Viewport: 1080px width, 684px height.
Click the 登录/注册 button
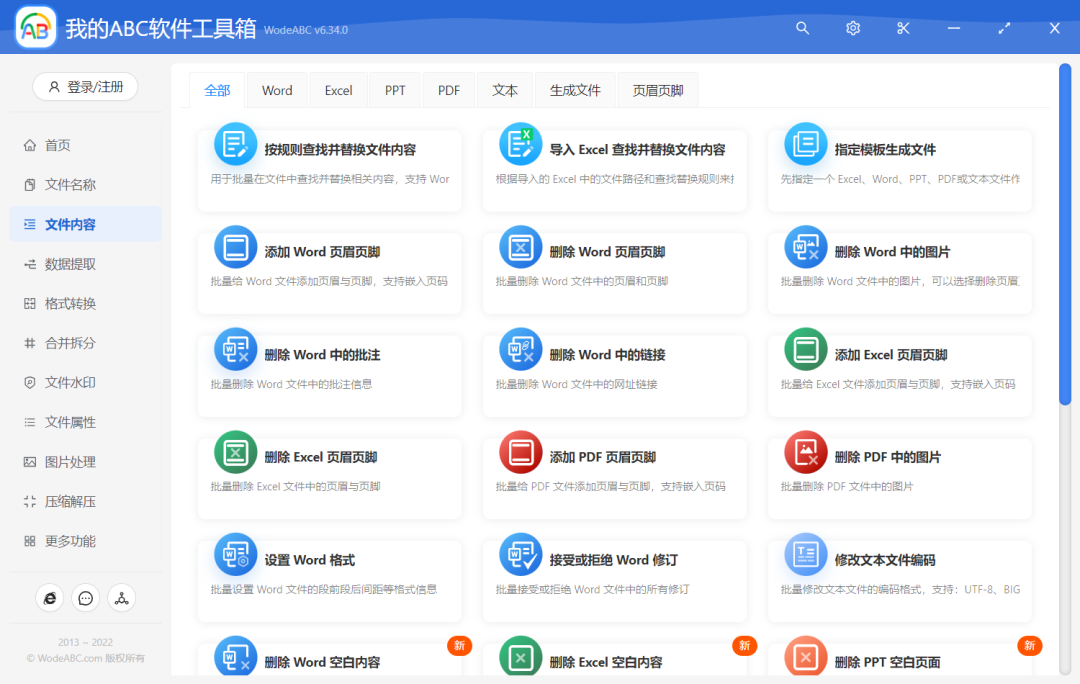click(85, 87)
